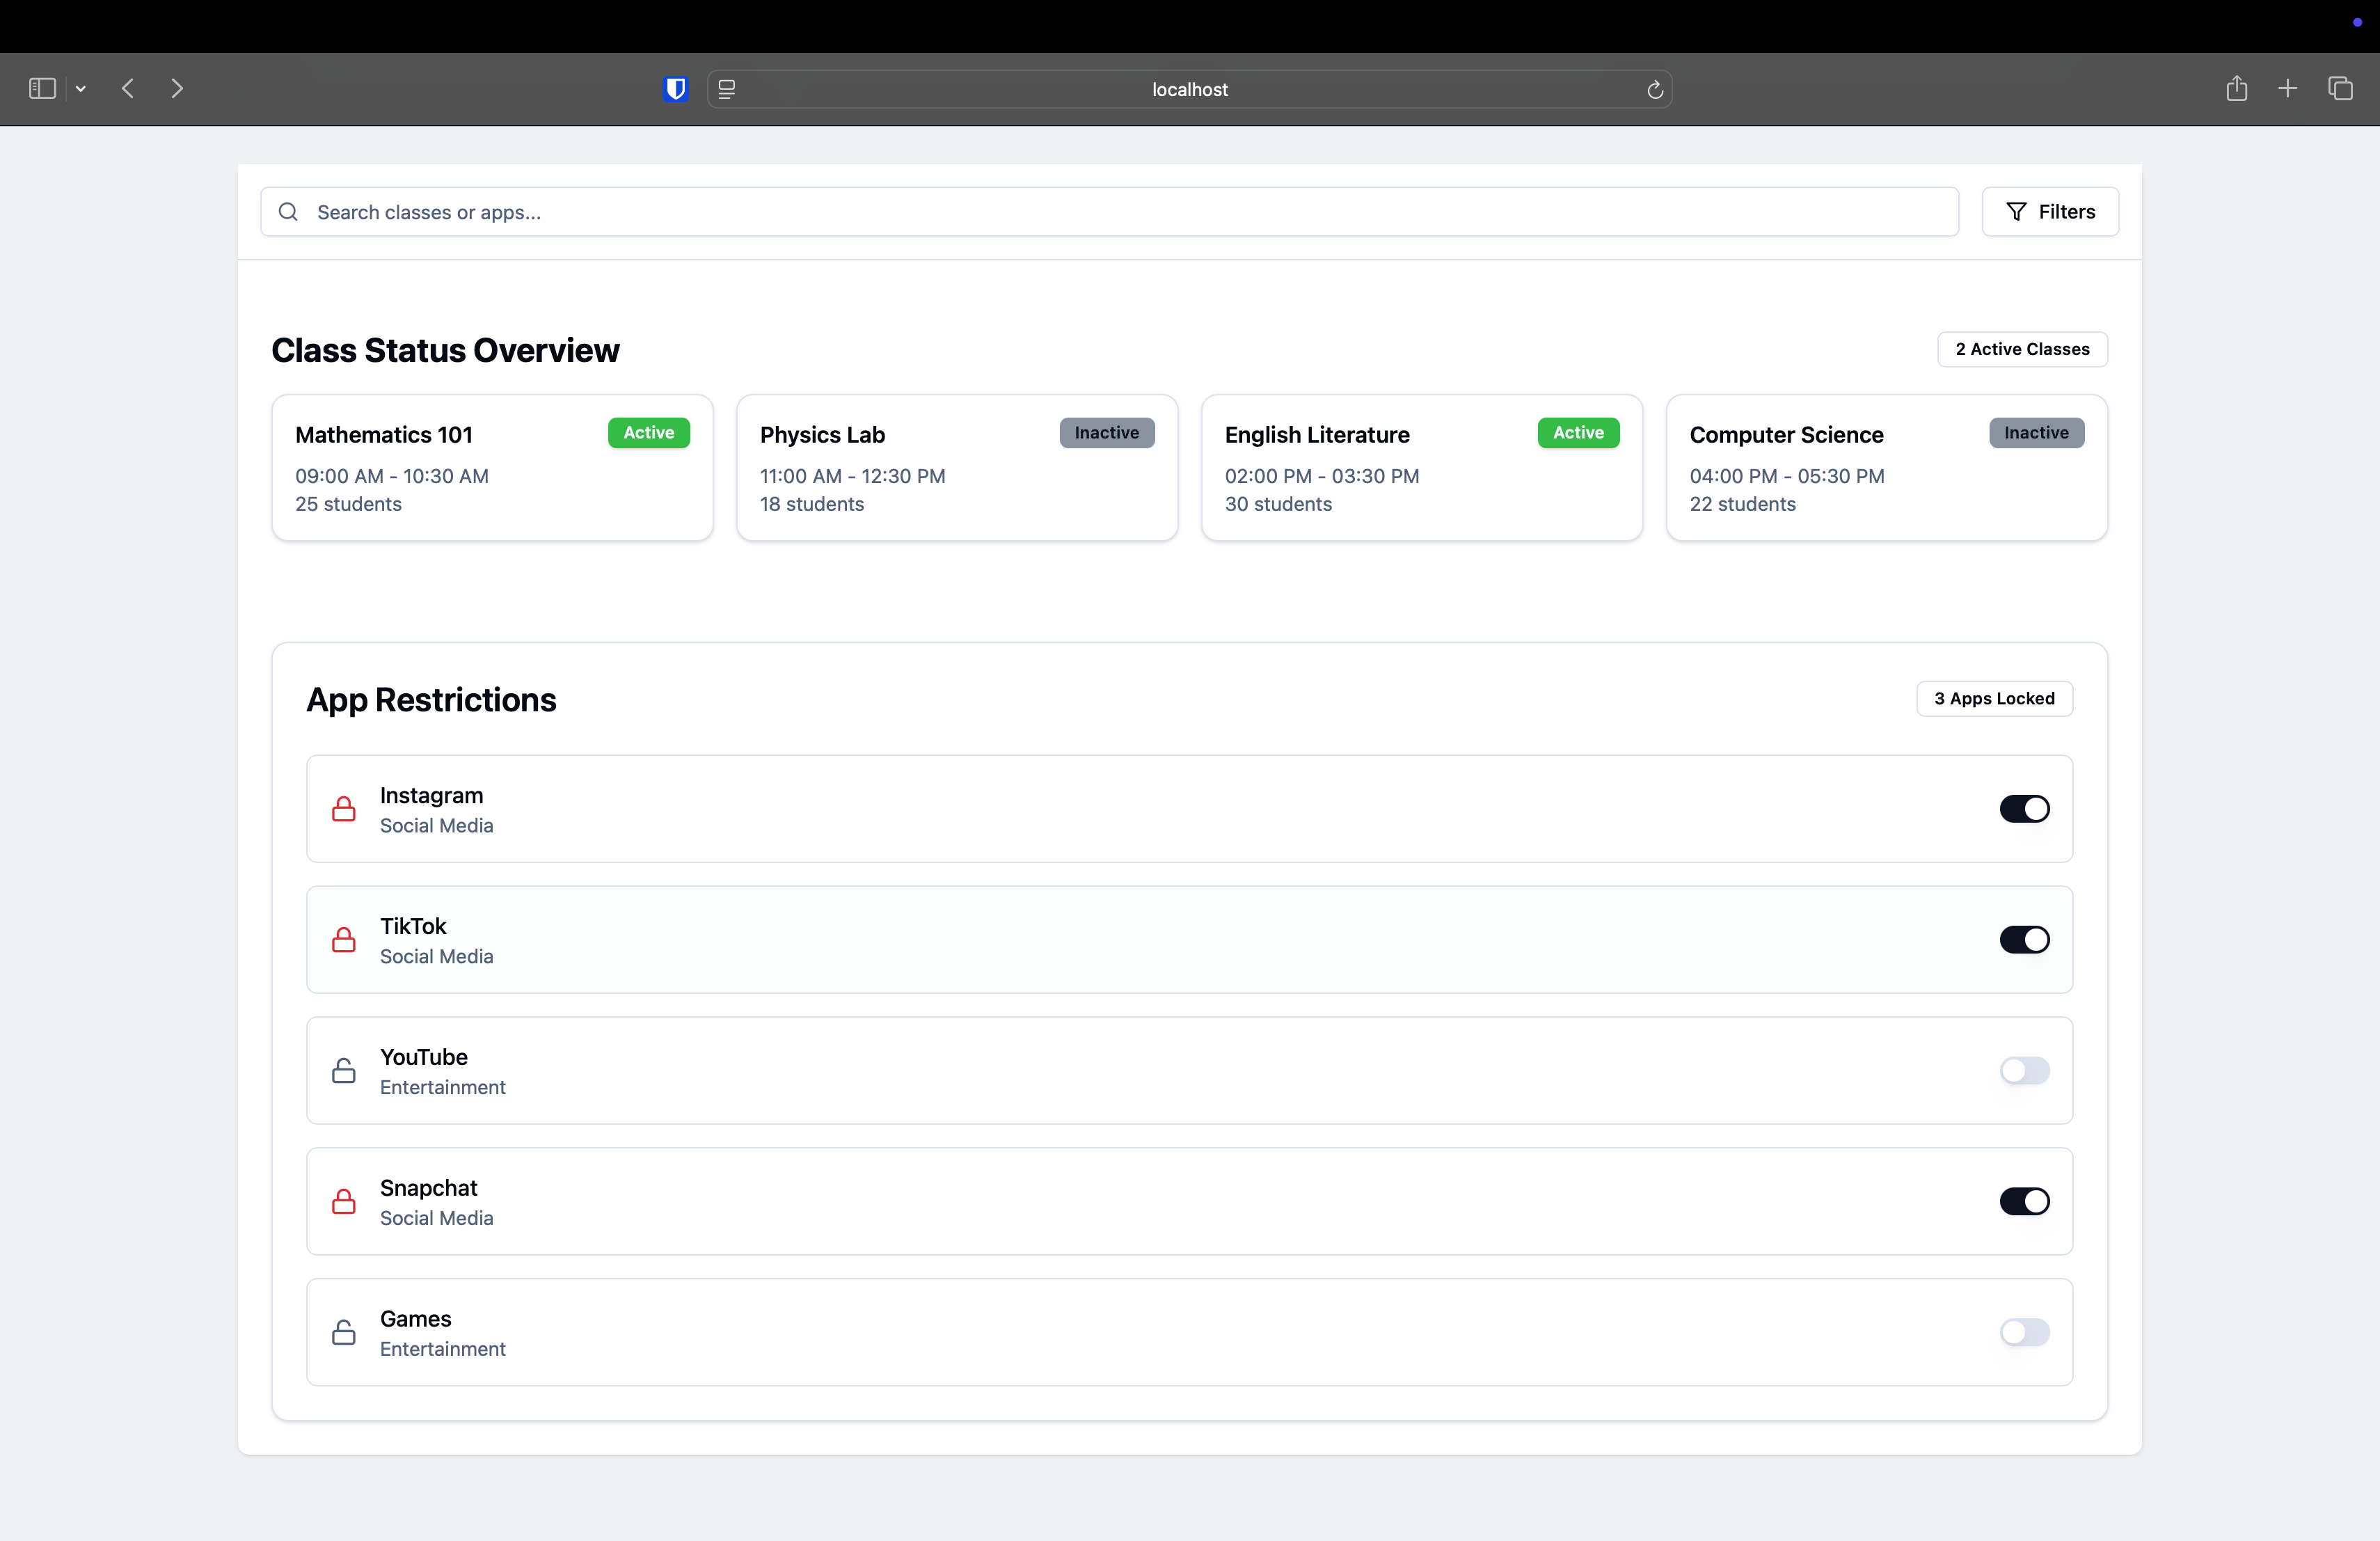Click the red lock icon beside Snapchat
The width and height of the screenshot is (2380, 1541).
pos(343,1201)
